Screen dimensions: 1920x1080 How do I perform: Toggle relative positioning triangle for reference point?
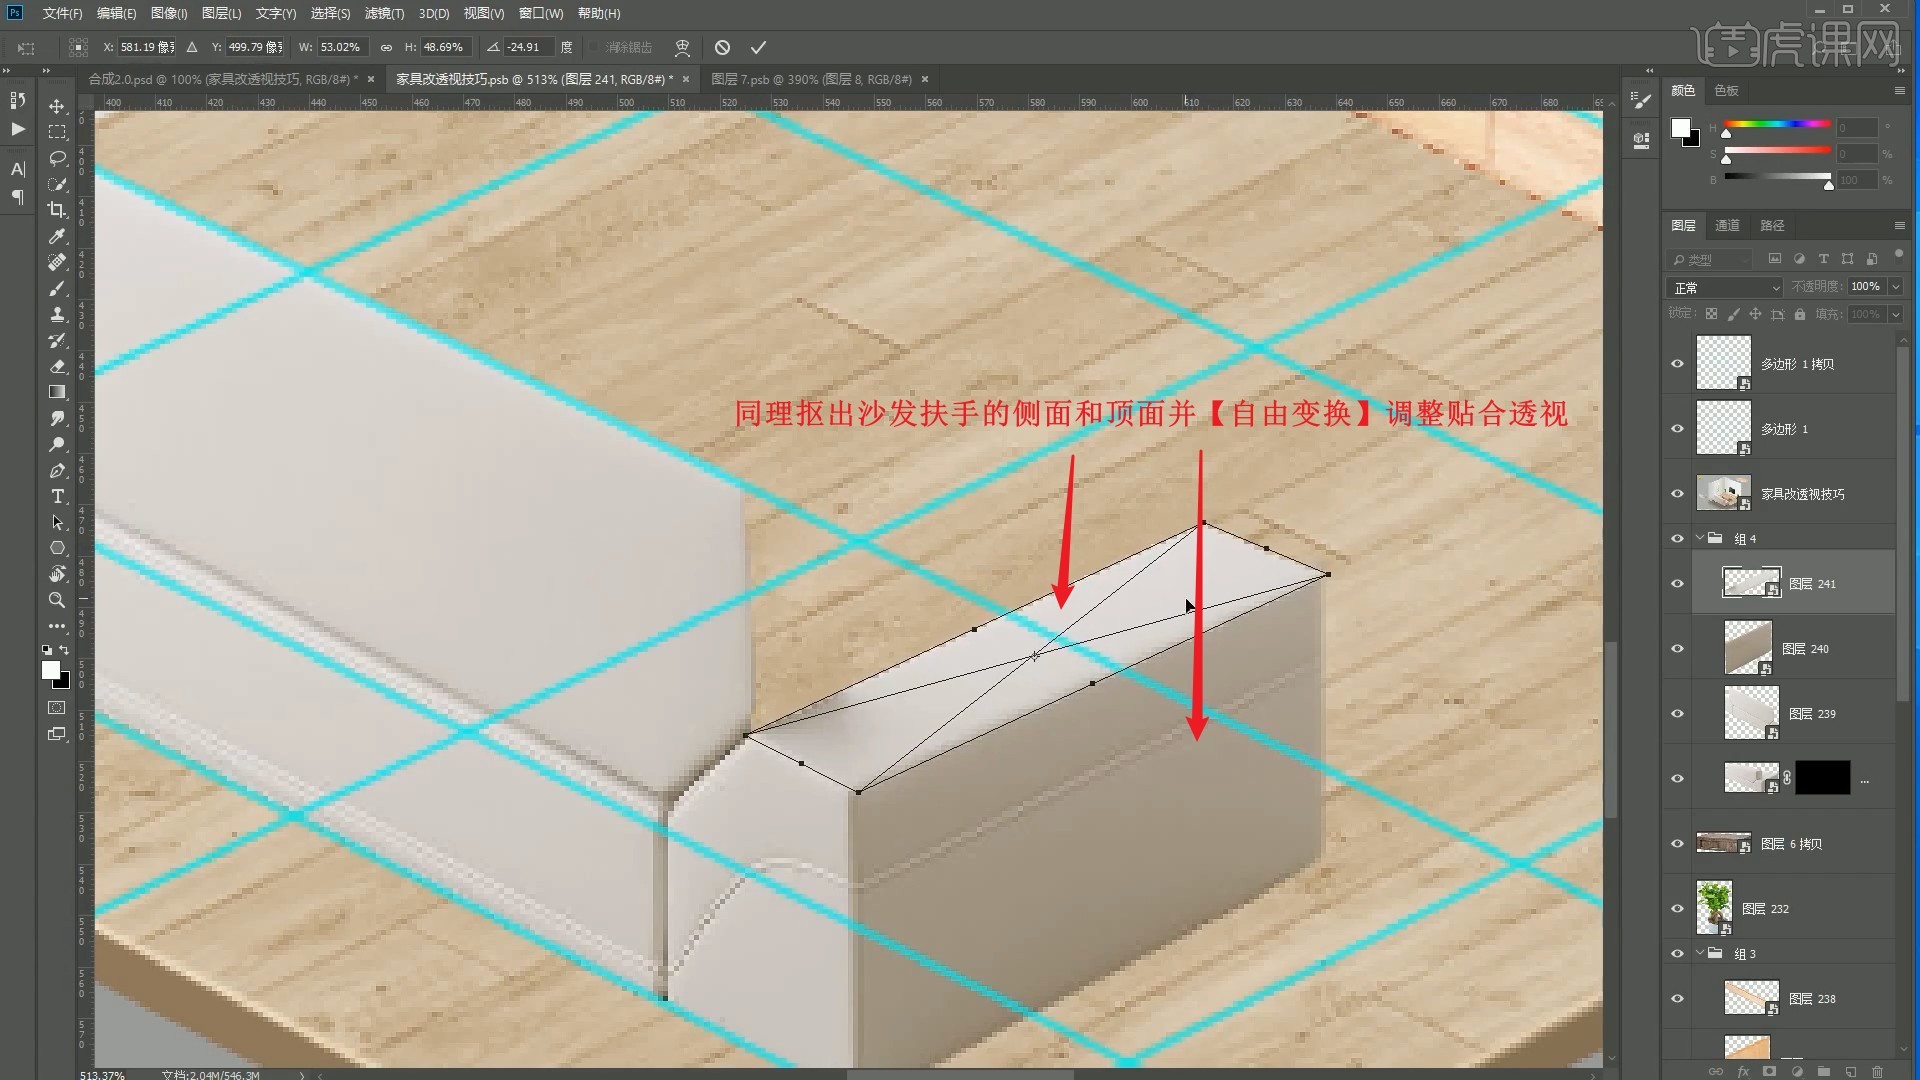tap(191, 47)
